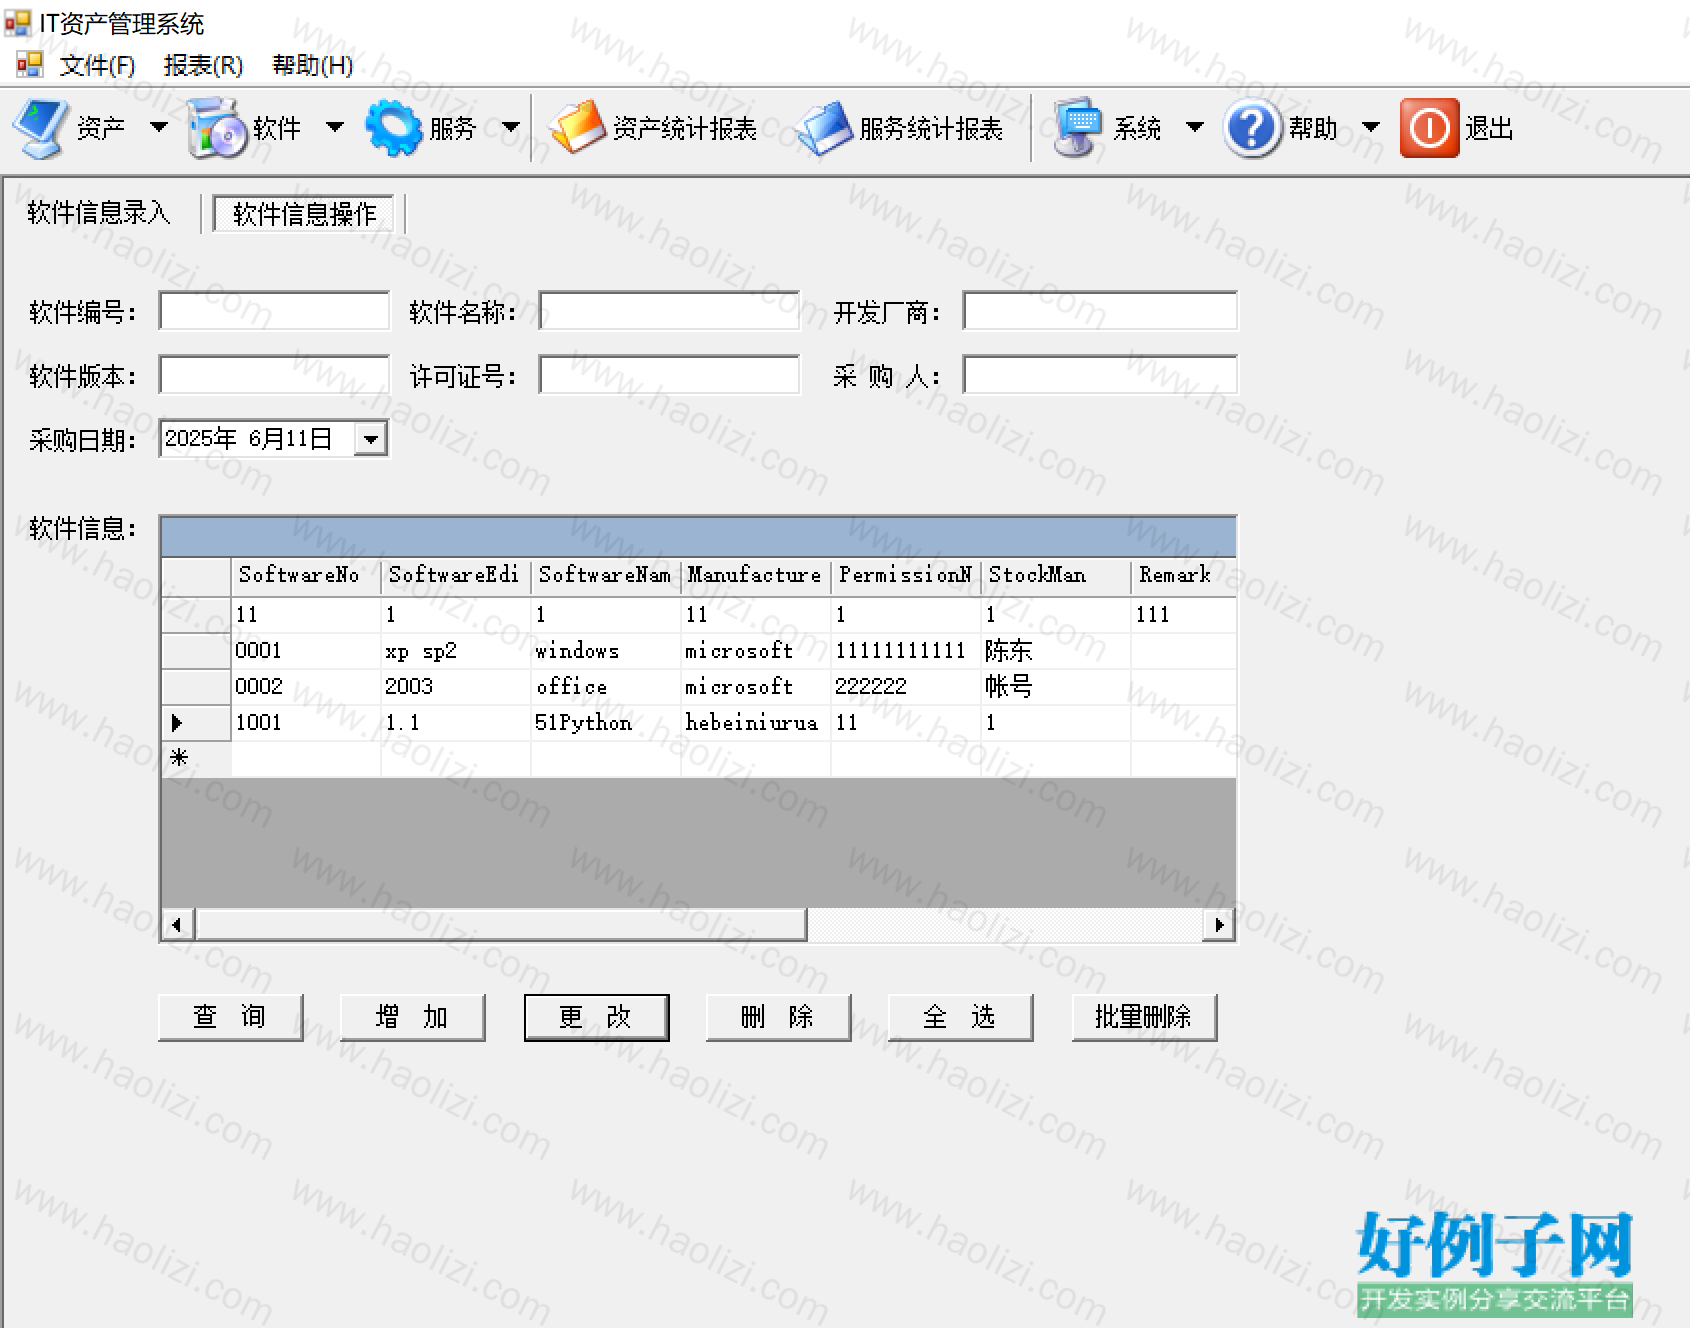Click cell 0002 in SoftwareNo column
The width and height of the screenshot is (1690, 1328).
[306, 687]
